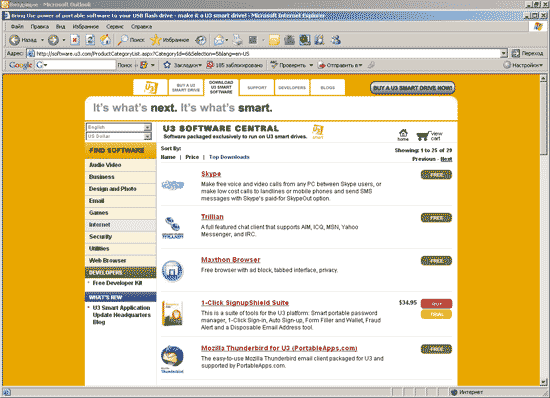Click the vertical page scrollbar

point(543,230)
